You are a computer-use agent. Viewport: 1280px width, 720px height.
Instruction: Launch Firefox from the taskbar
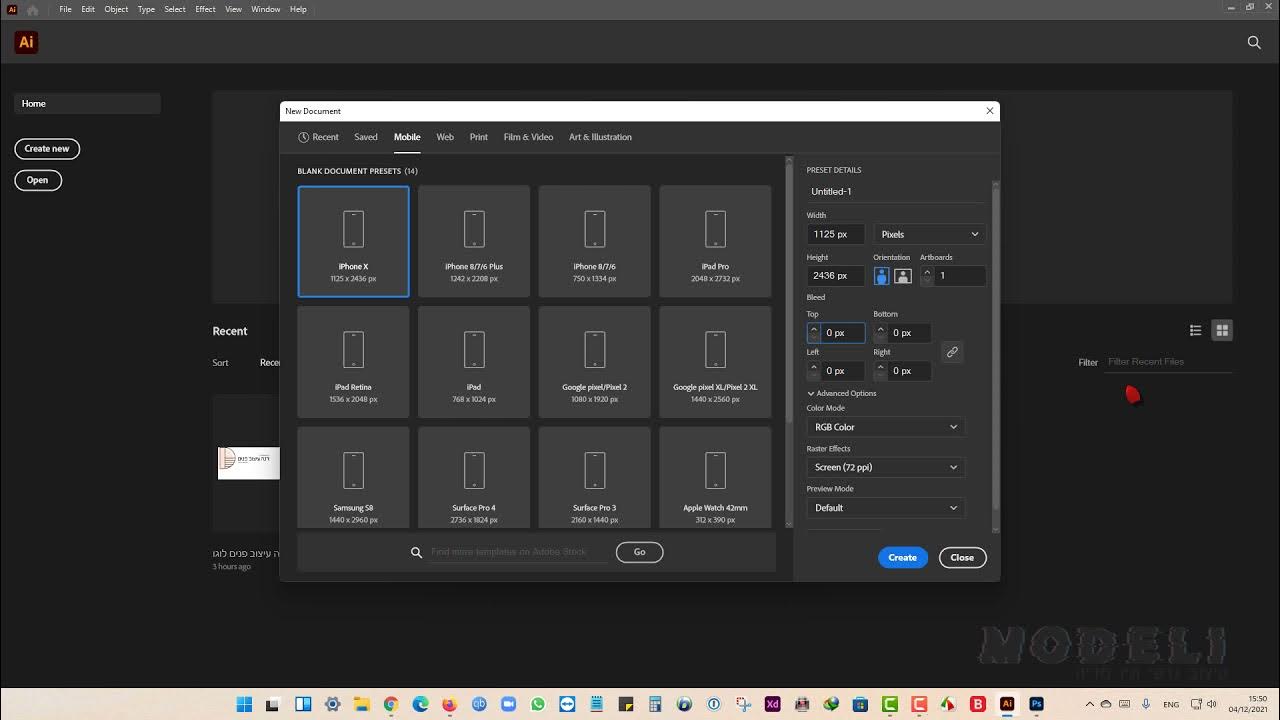click(x=449, y=704)
